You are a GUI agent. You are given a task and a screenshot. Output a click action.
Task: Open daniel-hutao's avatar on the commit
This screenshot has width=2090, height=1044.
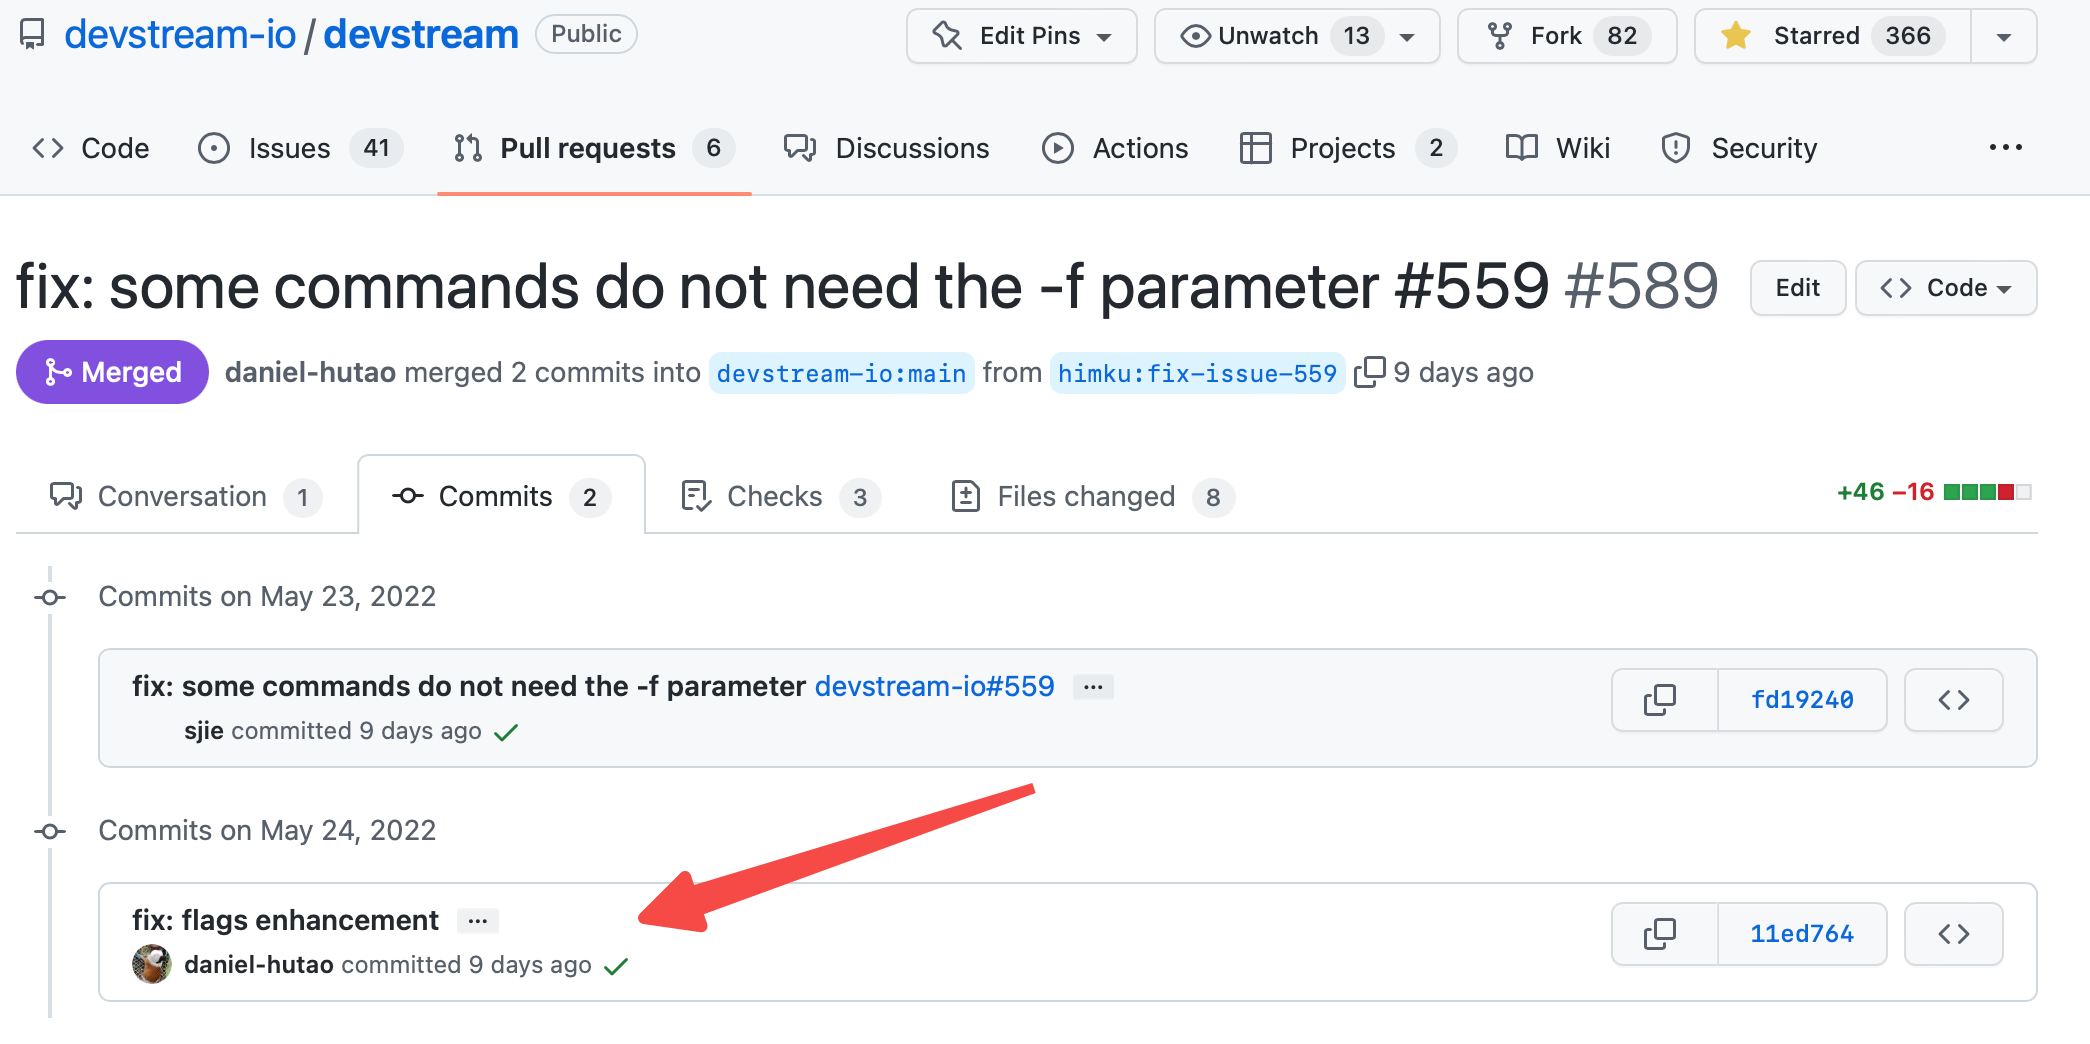pos(152,964)
